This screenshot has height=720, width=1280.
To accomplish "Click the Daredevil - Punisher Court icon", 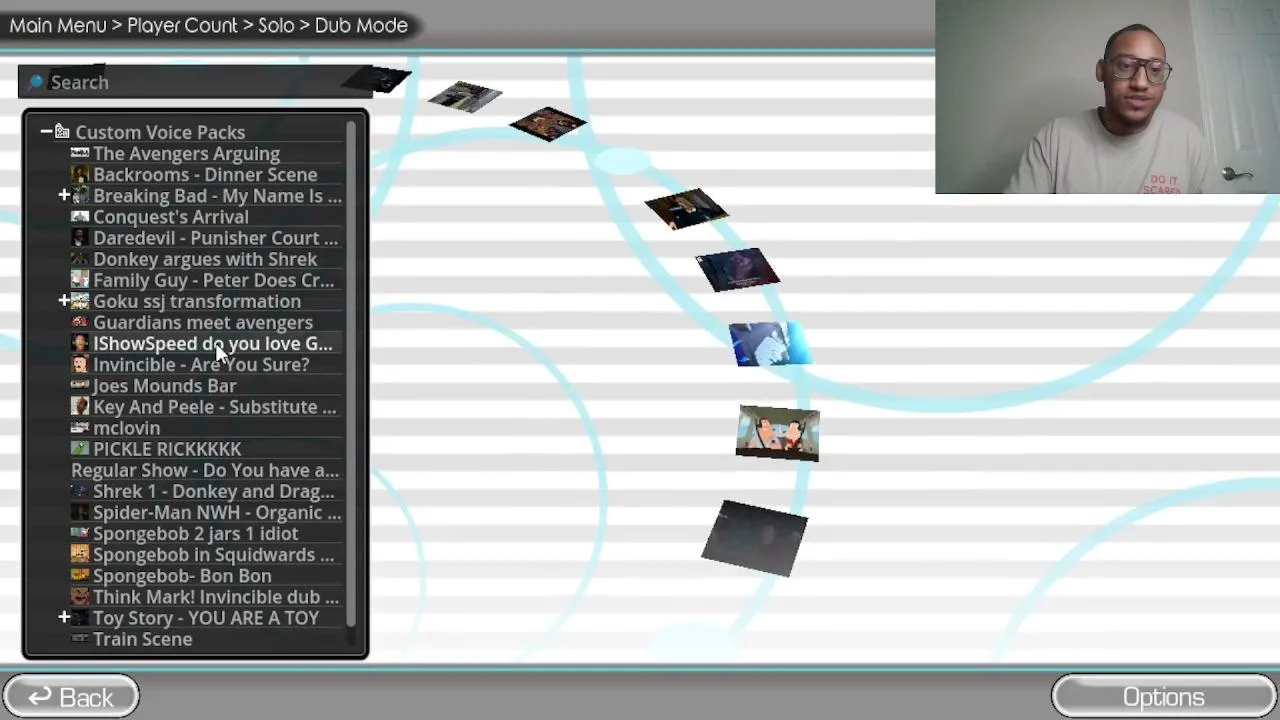I will click(80, 238).
